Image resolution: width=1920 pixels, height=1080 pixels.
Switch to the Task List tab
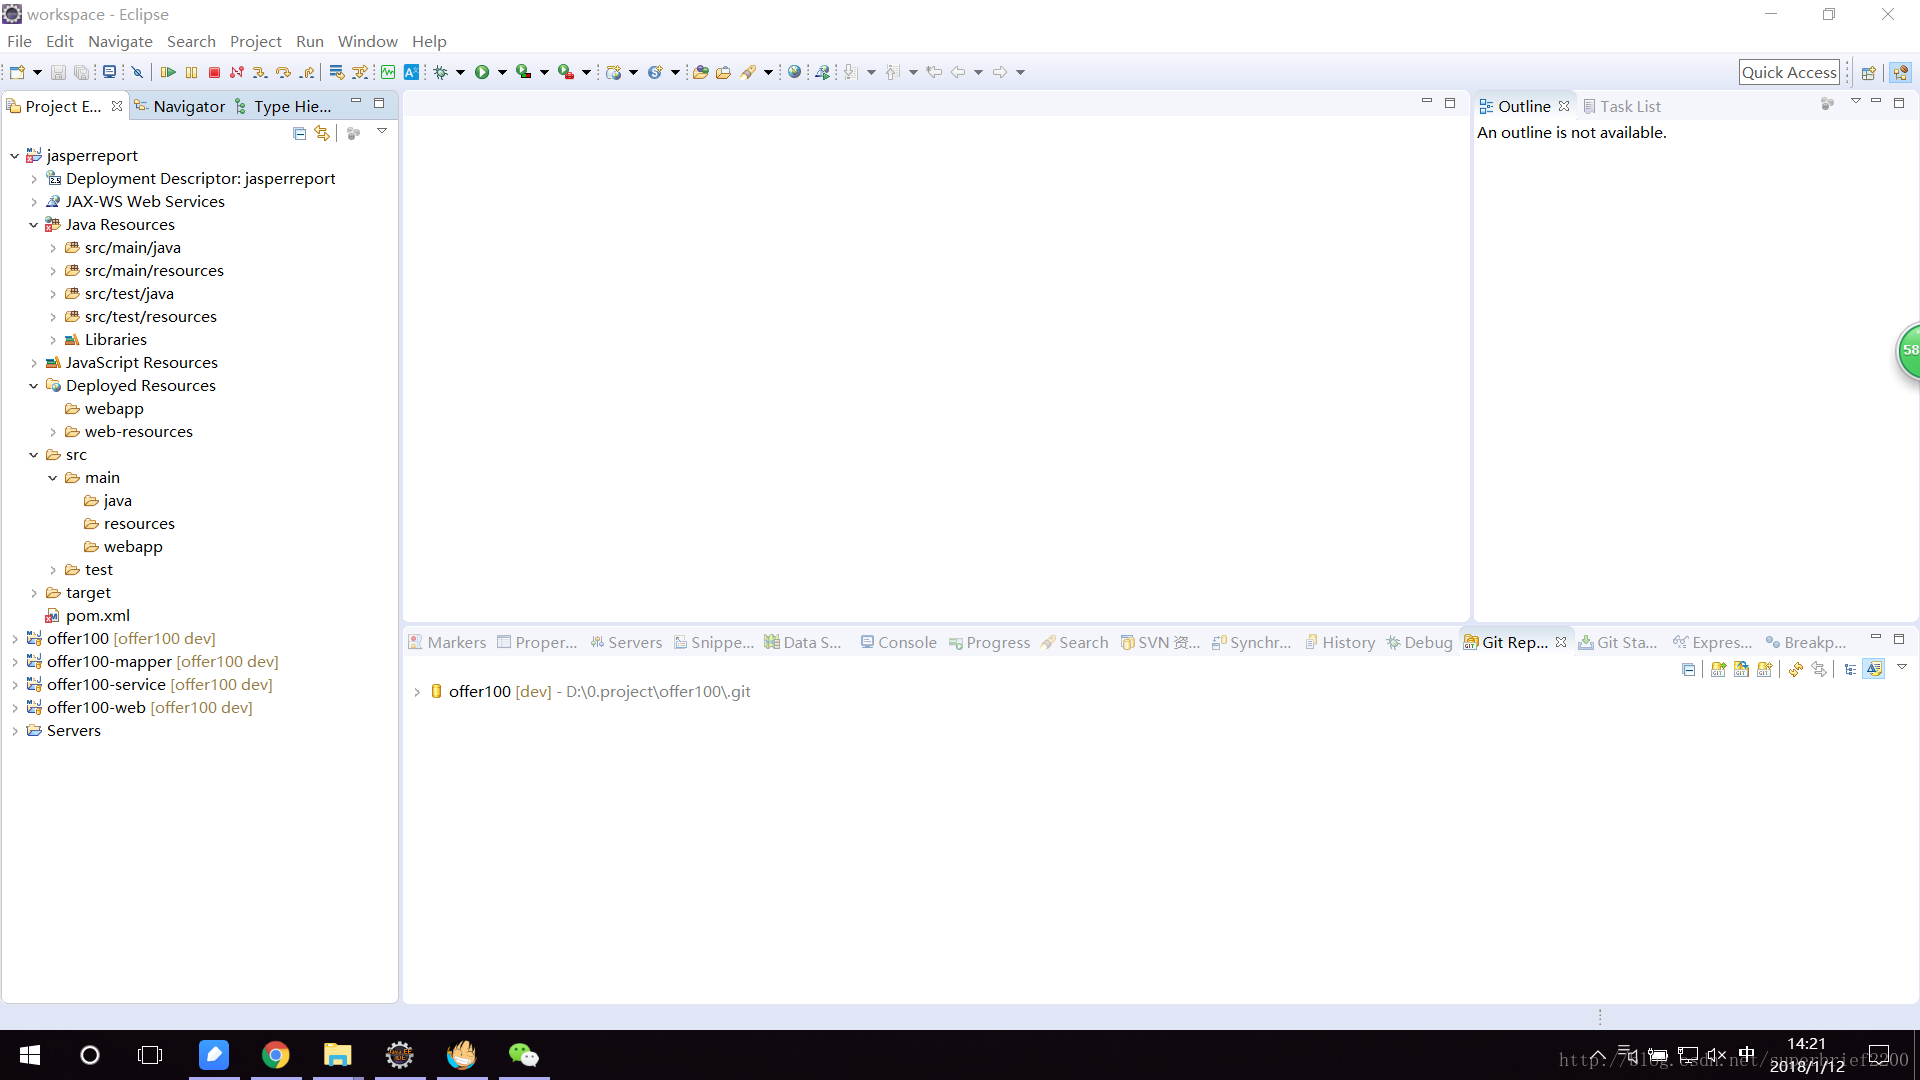point(1621,106)
